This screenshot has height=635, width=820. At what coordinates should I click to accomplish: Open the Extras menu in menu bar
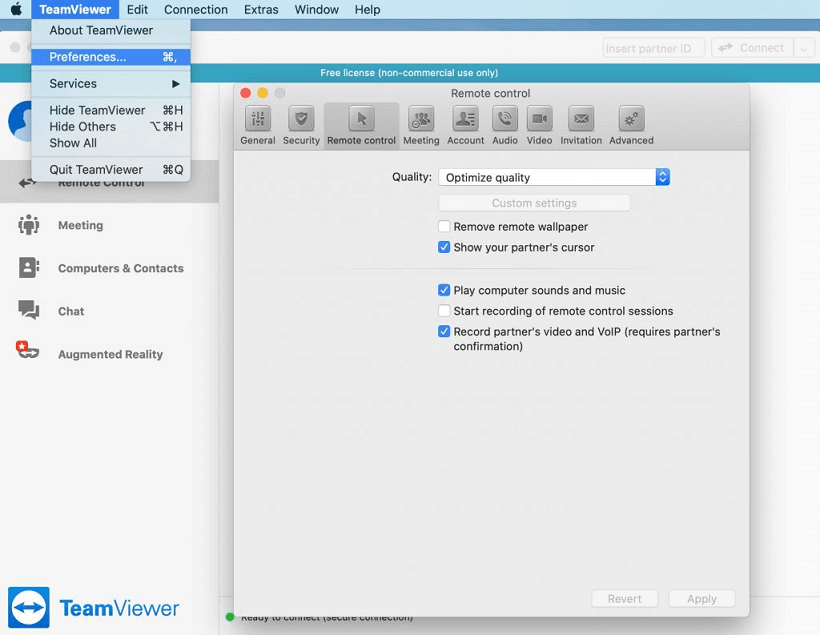[x=261, y=9]
